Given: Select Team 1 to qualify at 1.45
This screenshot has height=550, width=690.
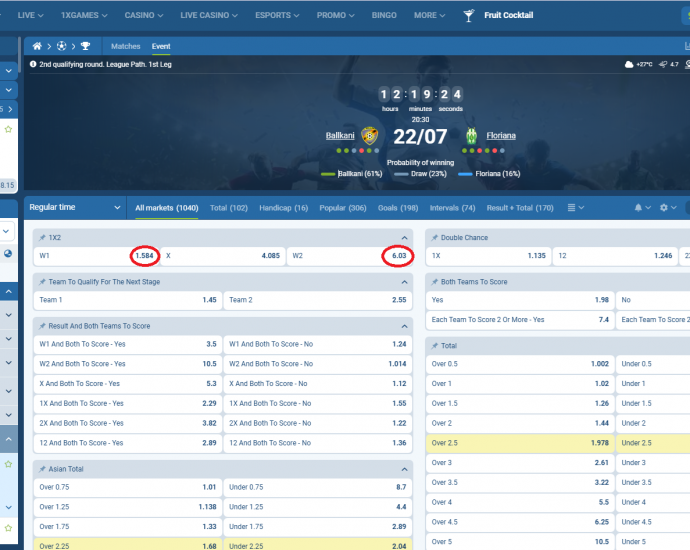Looking at the screenshot, I should pos(128,300).
